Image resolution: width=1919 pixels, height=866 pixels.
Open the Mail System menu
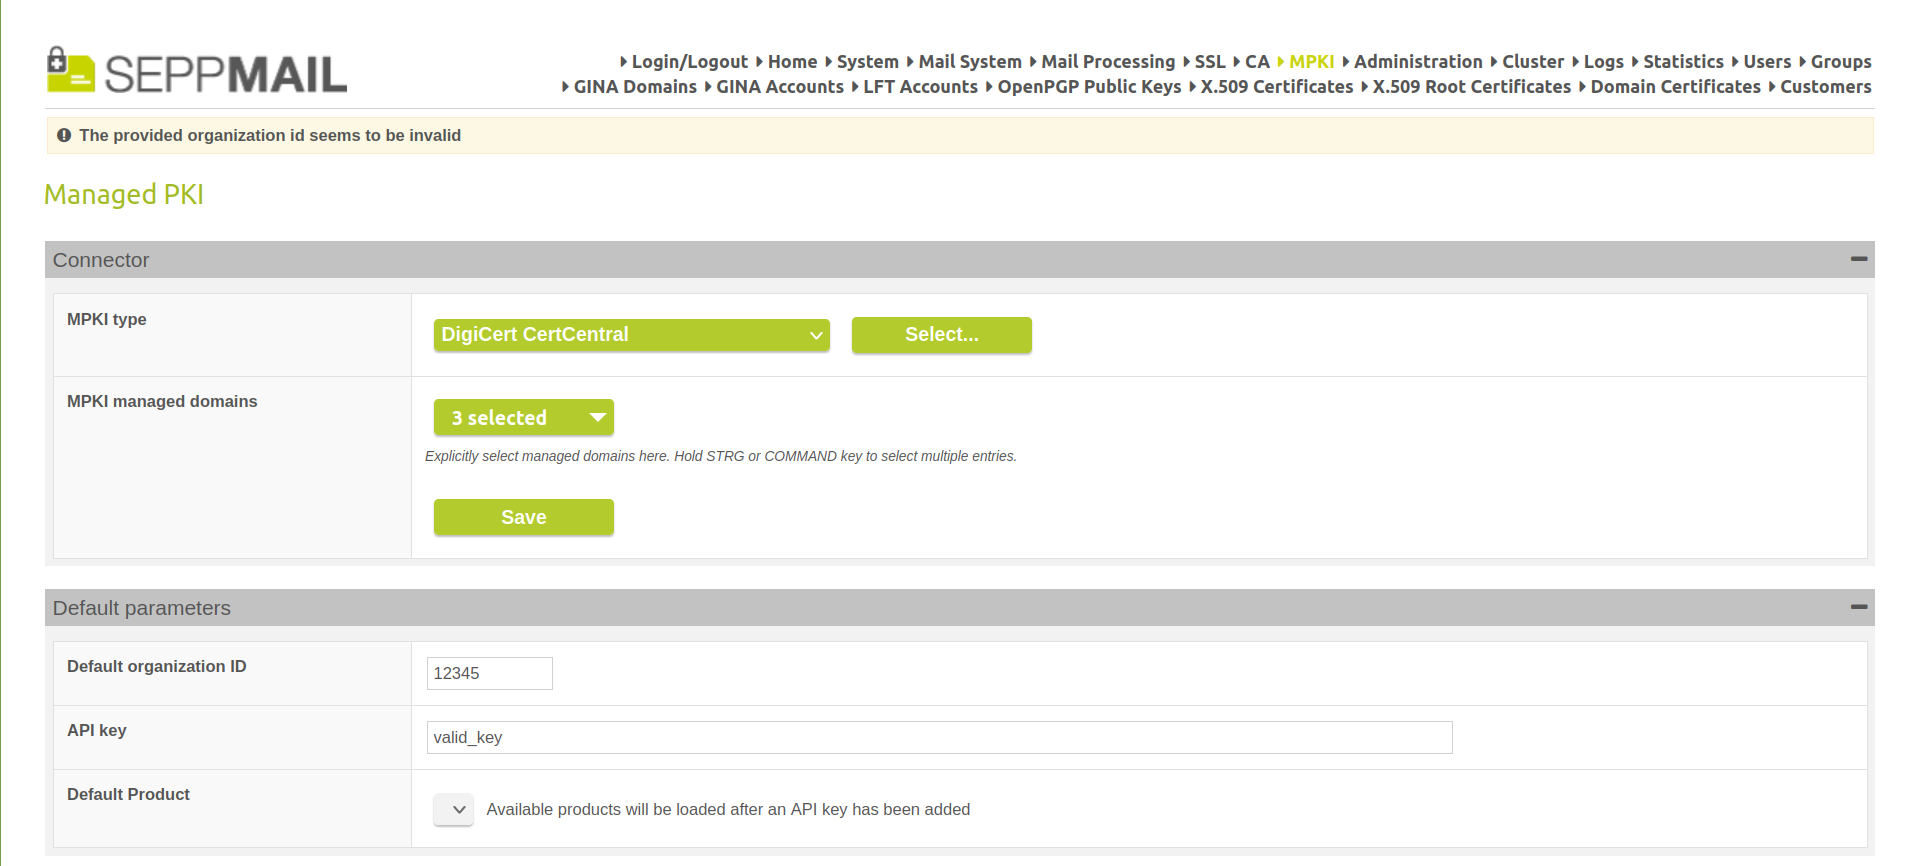pos(969,62)
